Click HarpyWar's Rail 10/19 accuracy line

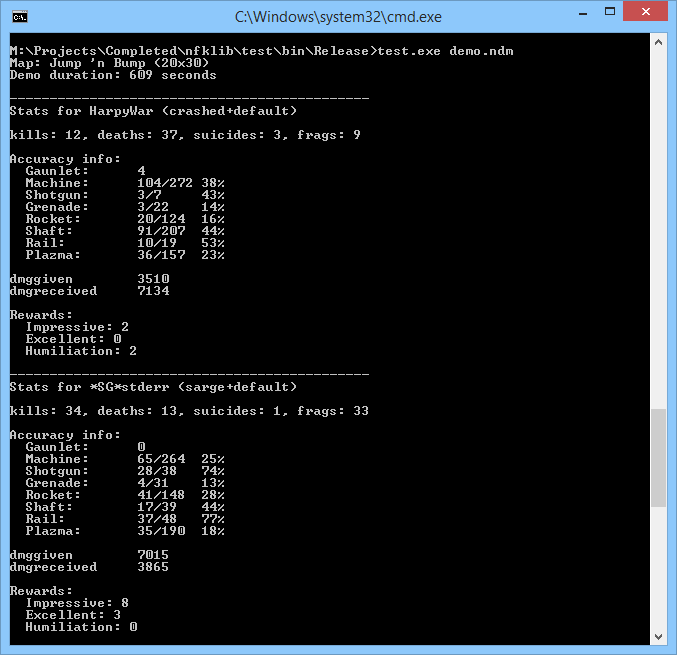point(125,243)
